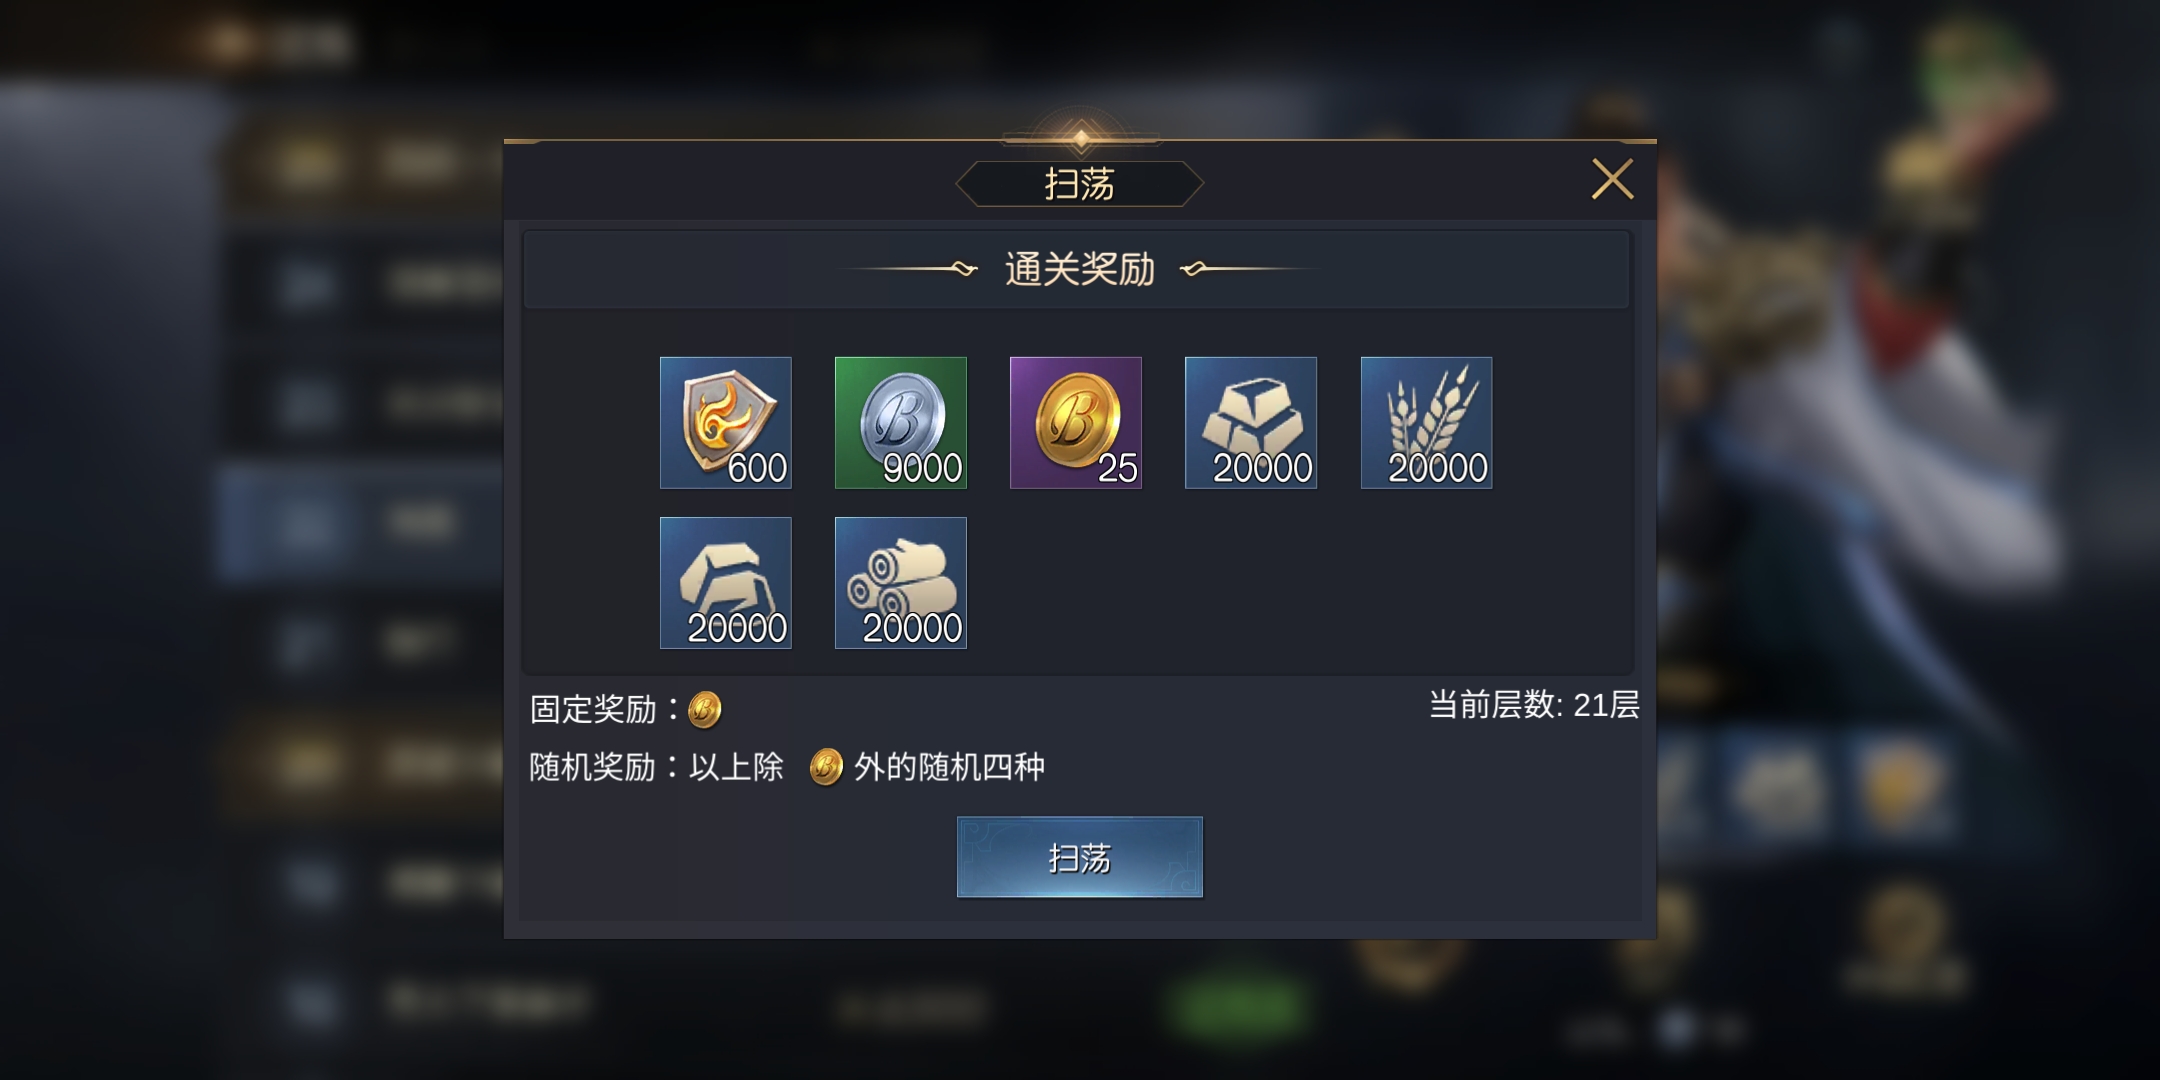Close the 扫荡 dialog with X
The height and width of the screenshot is (1080, 2160).
tap(1612, 180)
